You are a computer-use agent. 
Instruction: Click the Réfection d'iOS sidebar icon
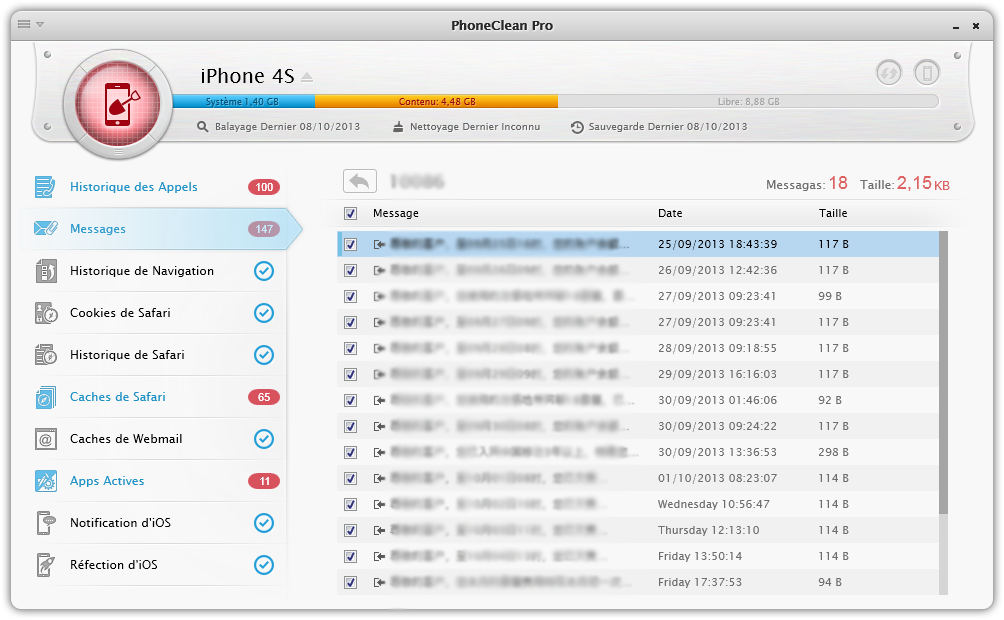point(45,565)
